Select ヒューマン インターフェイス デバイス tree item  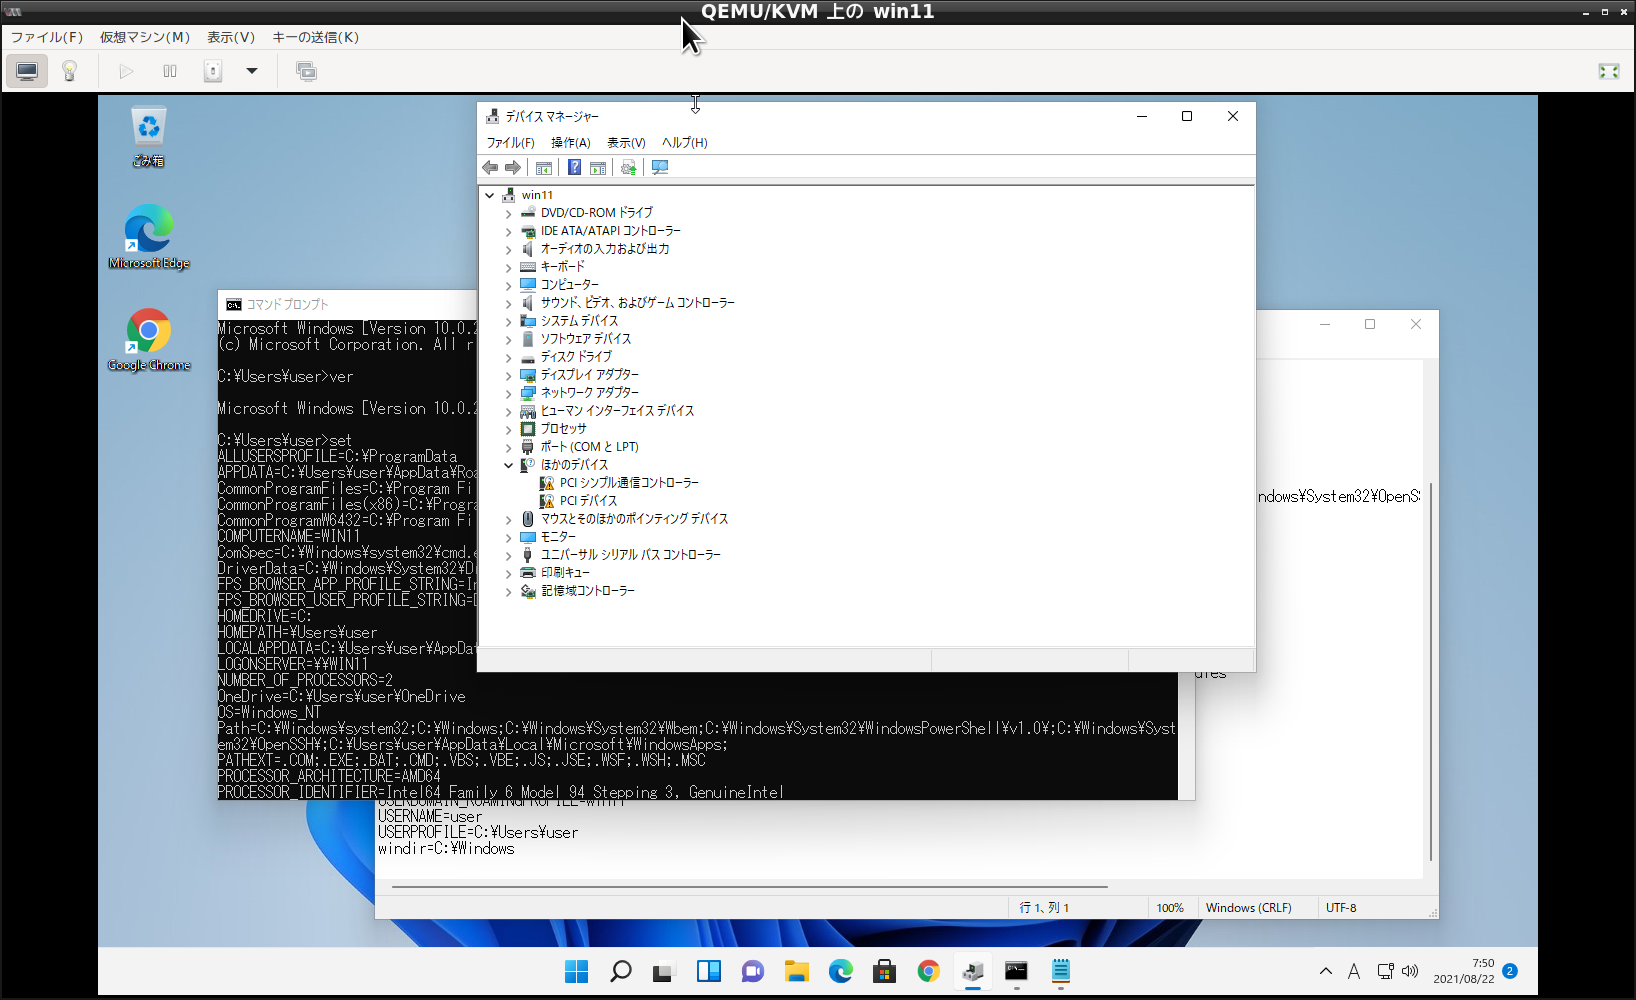(617, 411)
